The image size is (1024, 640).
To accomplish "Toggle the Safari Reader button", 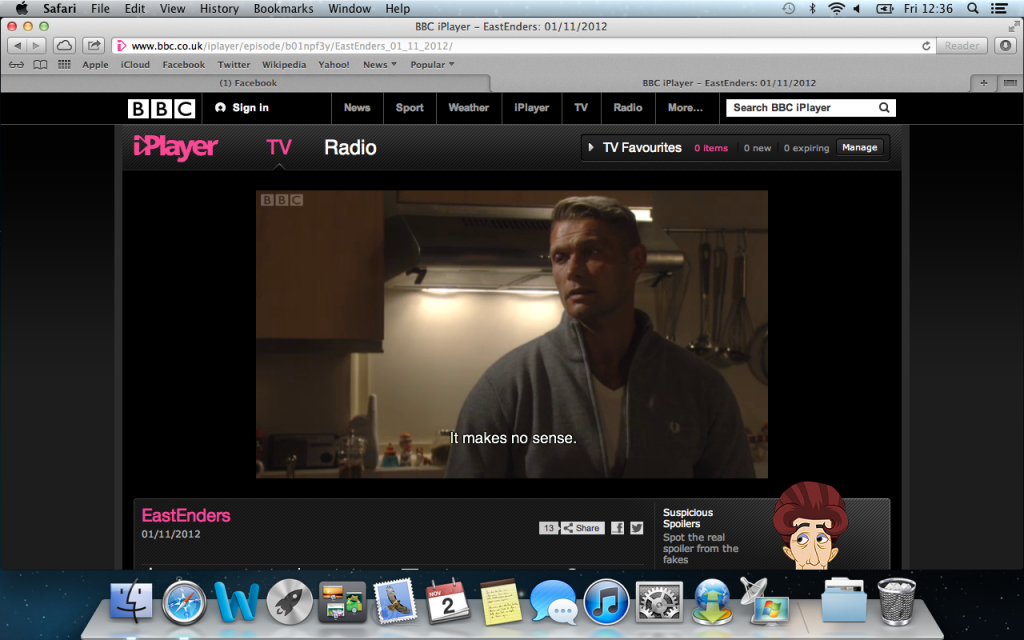I will (962, 46).
